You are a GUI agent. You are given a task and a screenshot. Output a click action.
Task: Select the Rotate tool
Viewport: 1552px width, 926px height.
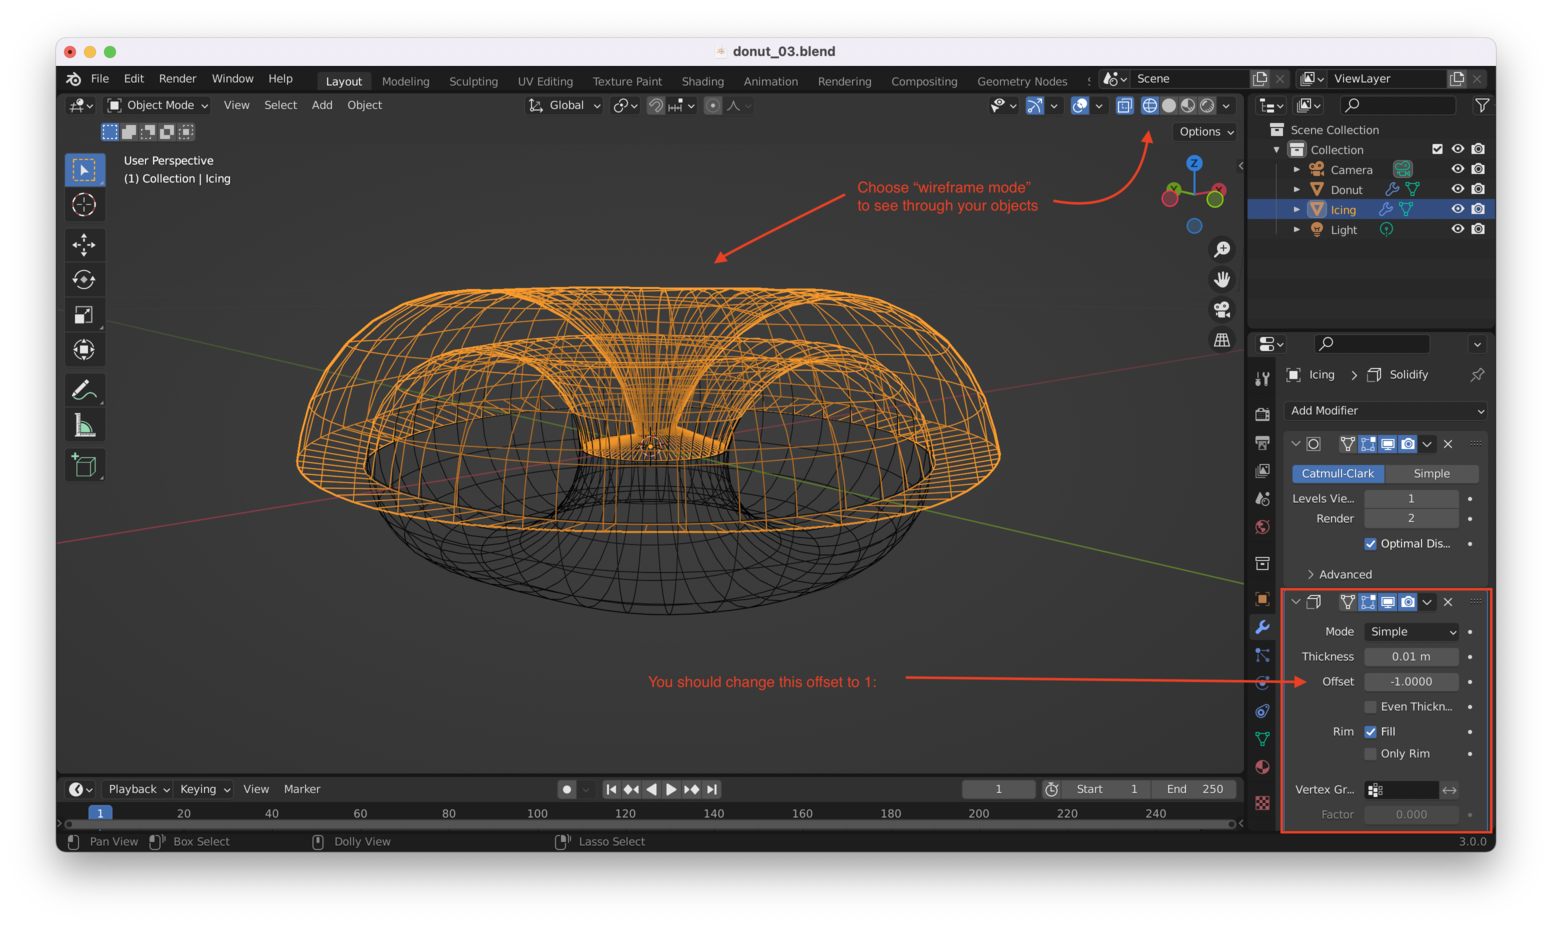84,280
